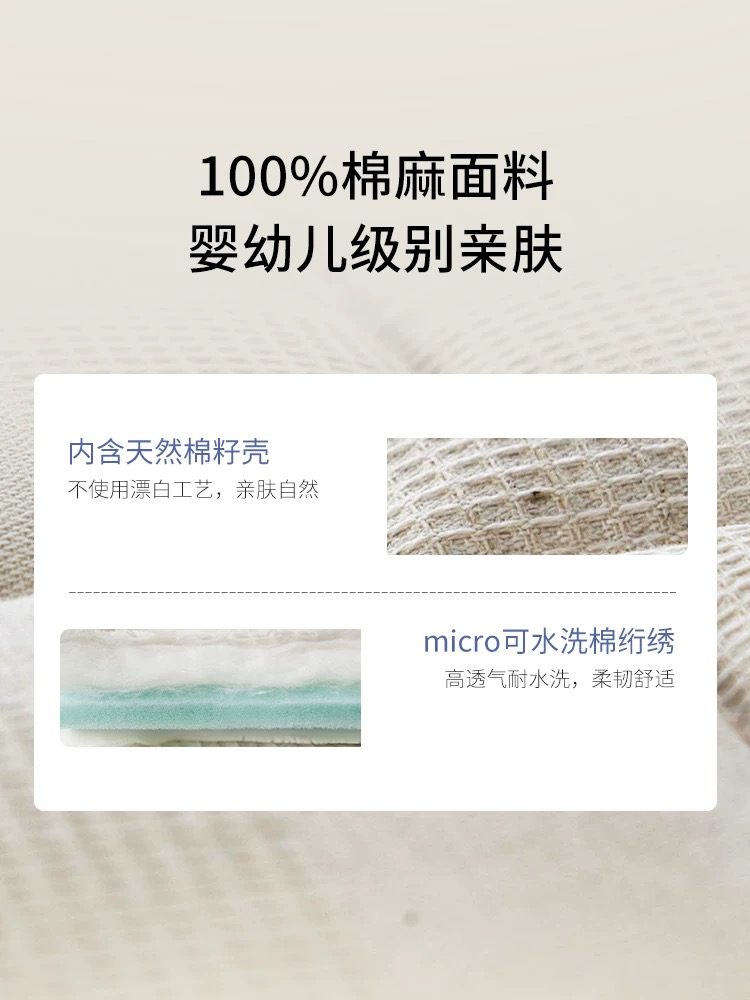The image size is (750, 1000).
Task: Tap the 内含天然棉籽壳 blue heading
Action: click(168, 452)
